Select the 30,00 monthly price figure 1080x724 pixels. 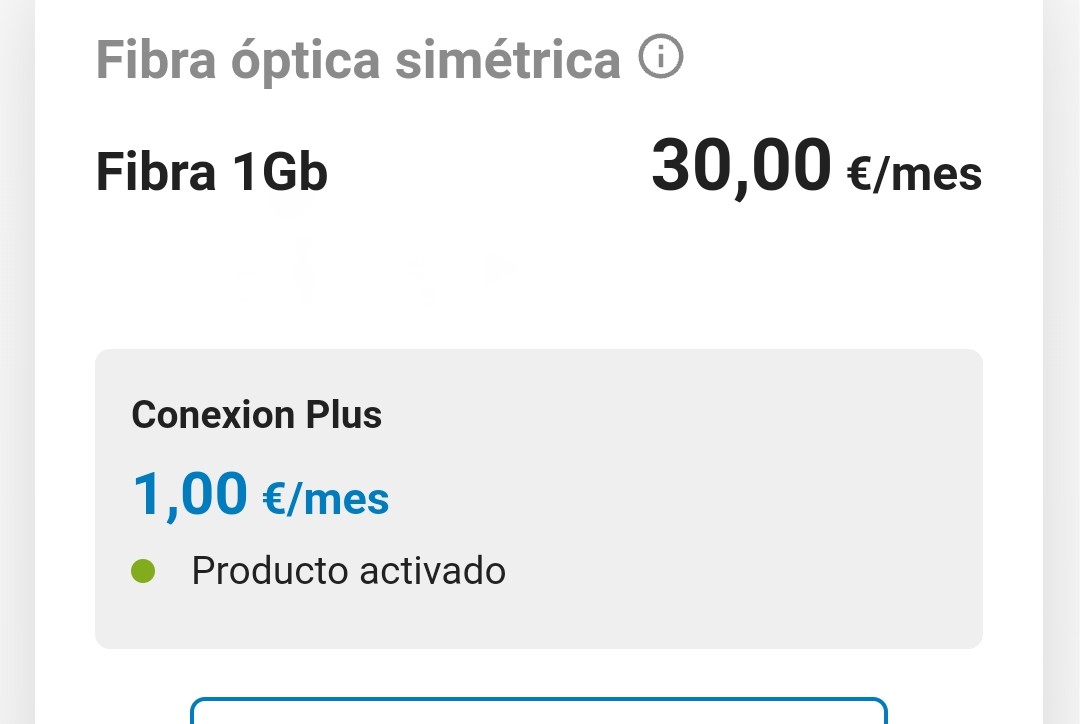741,166
